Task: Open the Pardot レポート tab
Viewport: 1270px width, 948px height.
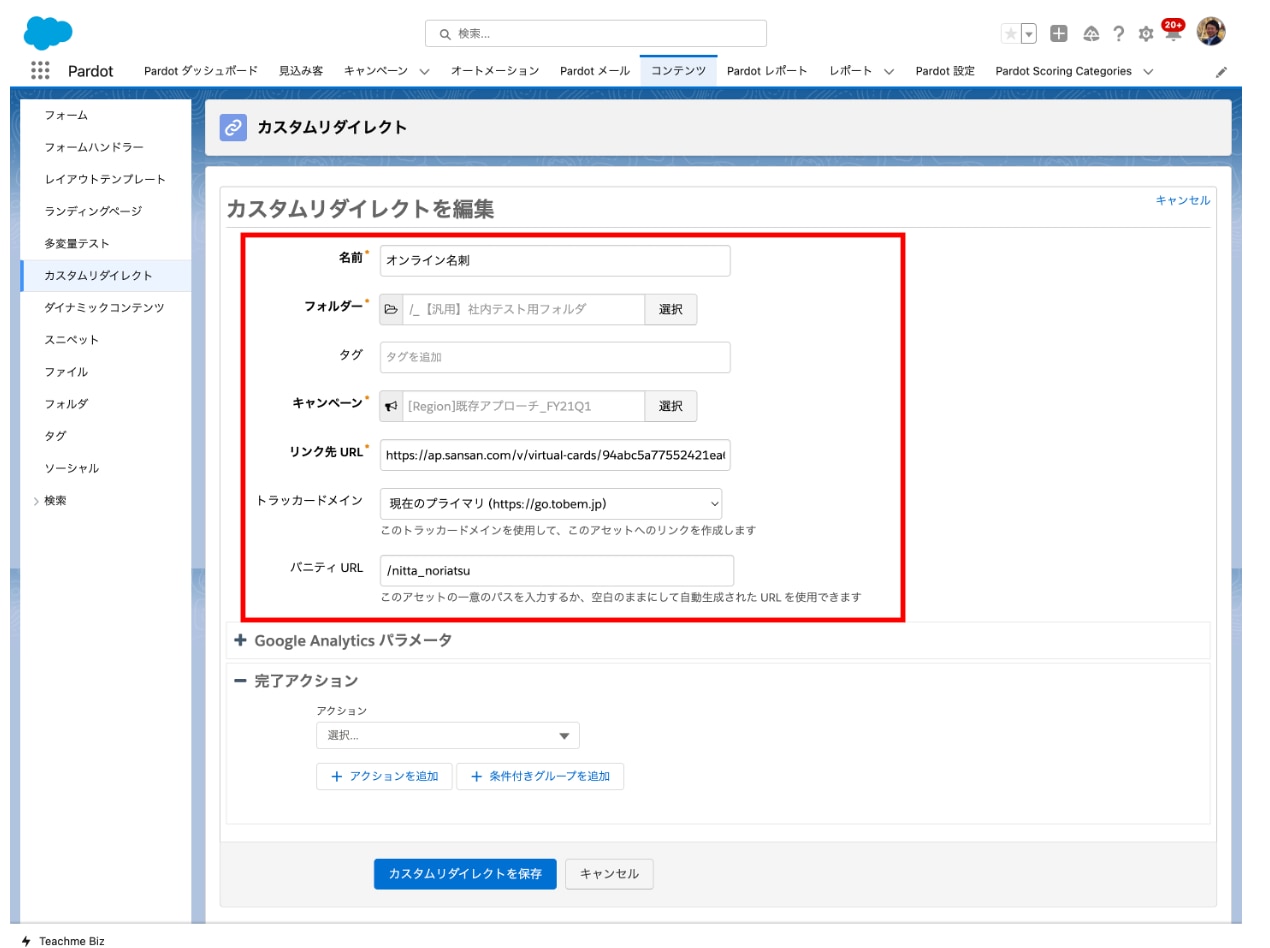Action: tap(767, 71)
